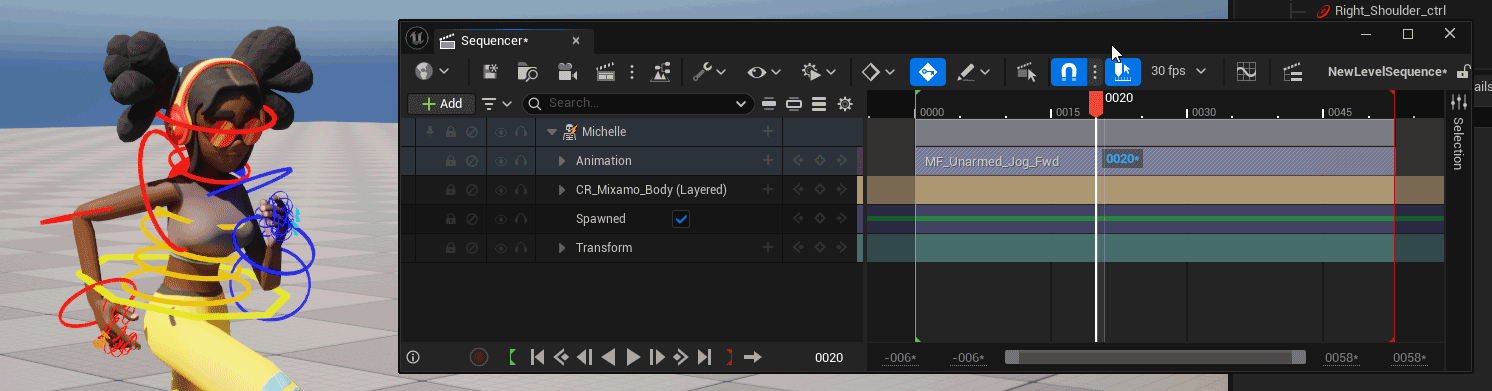Image resolution: width=1492 pixels, height=391 pixels.
Task: Click the green Add button
Action: point(441,103)
